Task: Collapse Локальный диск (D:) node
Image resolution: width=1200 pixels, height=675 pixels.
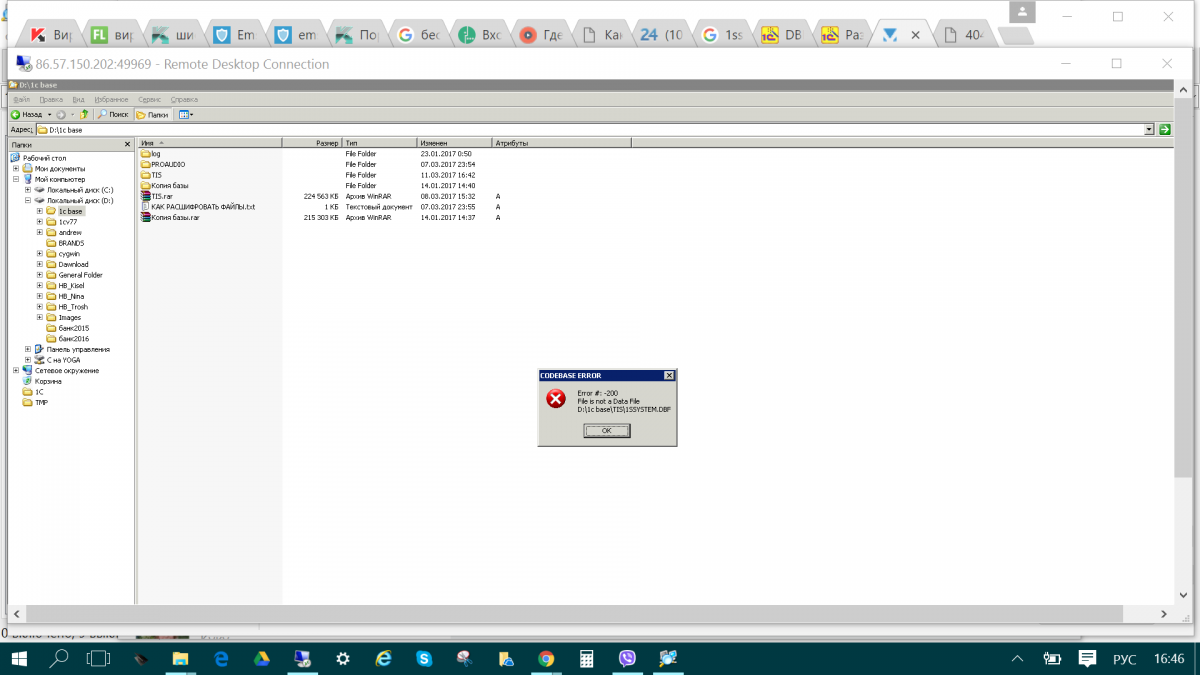Action: (28, 201)
